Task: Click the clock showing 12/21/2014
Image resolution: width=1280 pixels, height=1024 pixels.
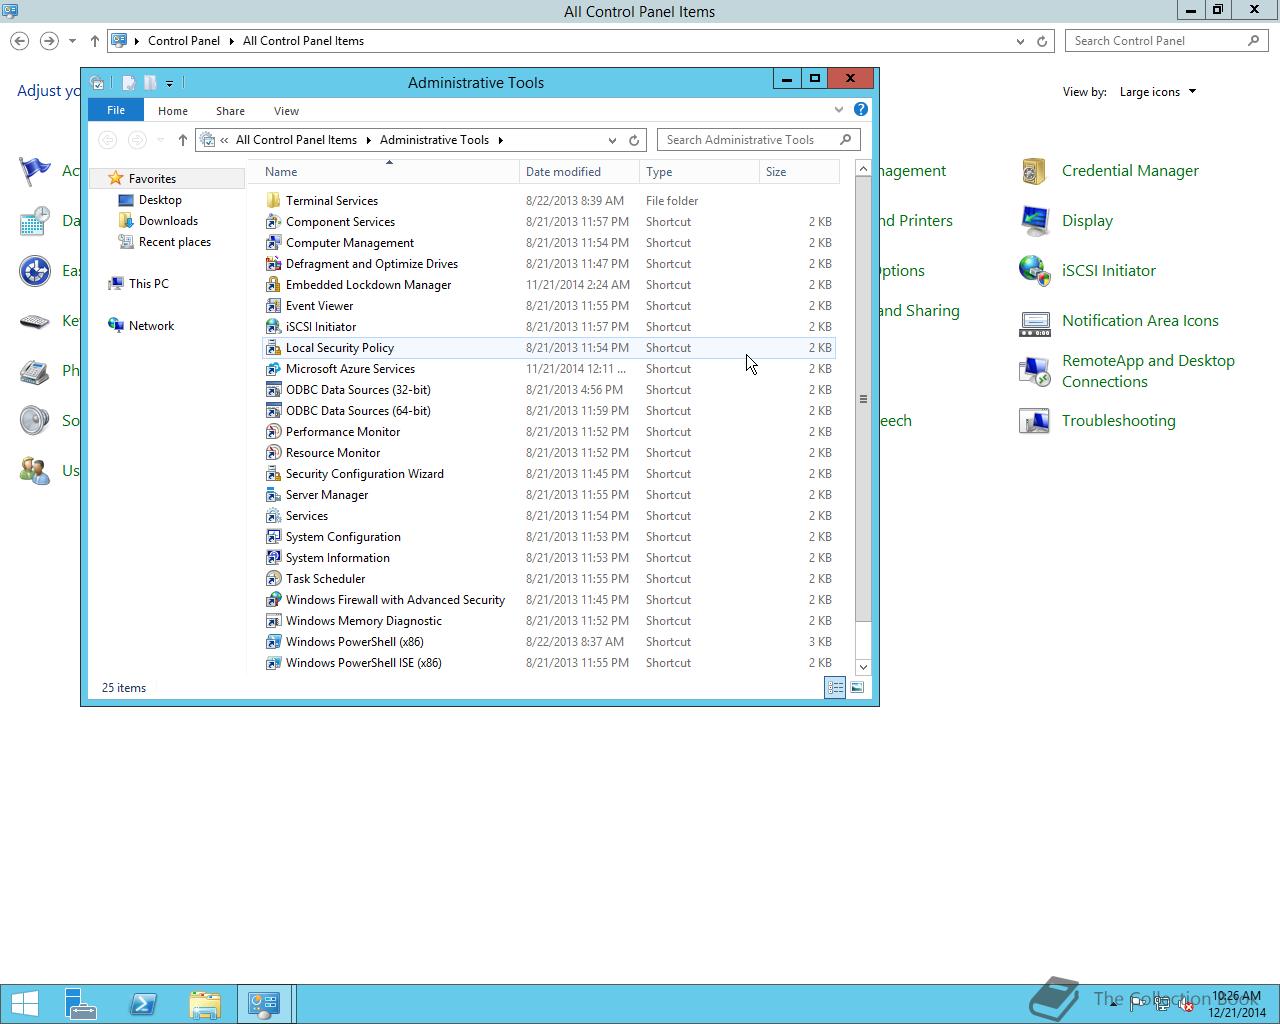Action: [1238, 1004]
